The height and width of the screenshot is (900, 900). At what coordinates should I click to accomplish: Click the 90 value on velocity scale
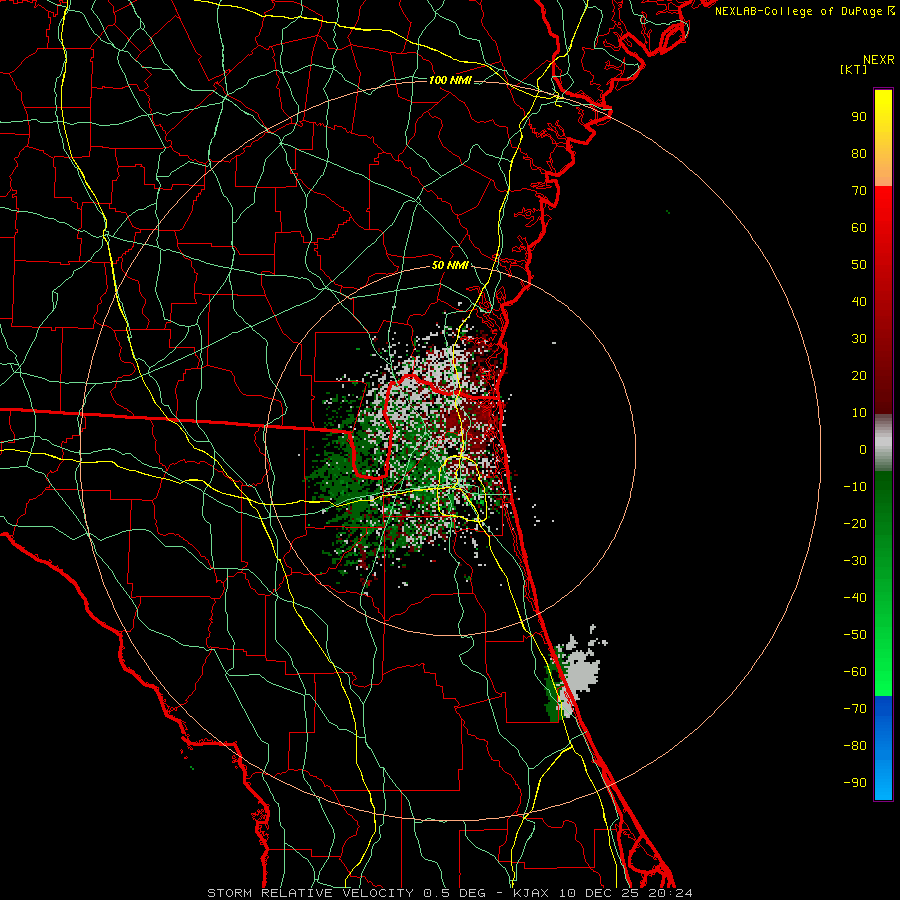coord(859,117)
